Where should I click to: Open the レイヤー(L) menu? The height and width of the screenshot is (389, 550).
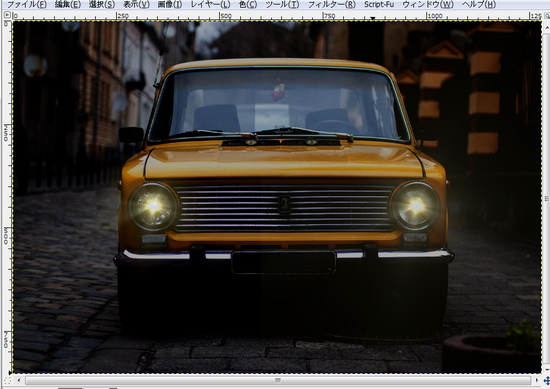coord(210,5)
